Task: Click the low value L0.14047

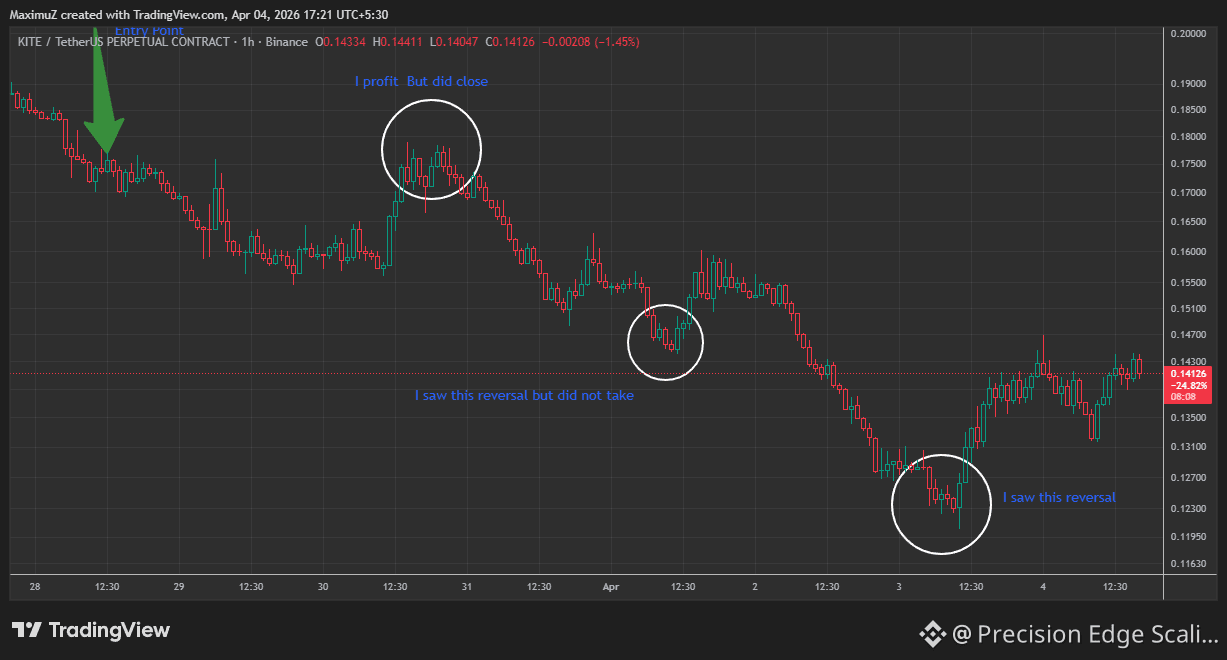Action: pos(453,42)
